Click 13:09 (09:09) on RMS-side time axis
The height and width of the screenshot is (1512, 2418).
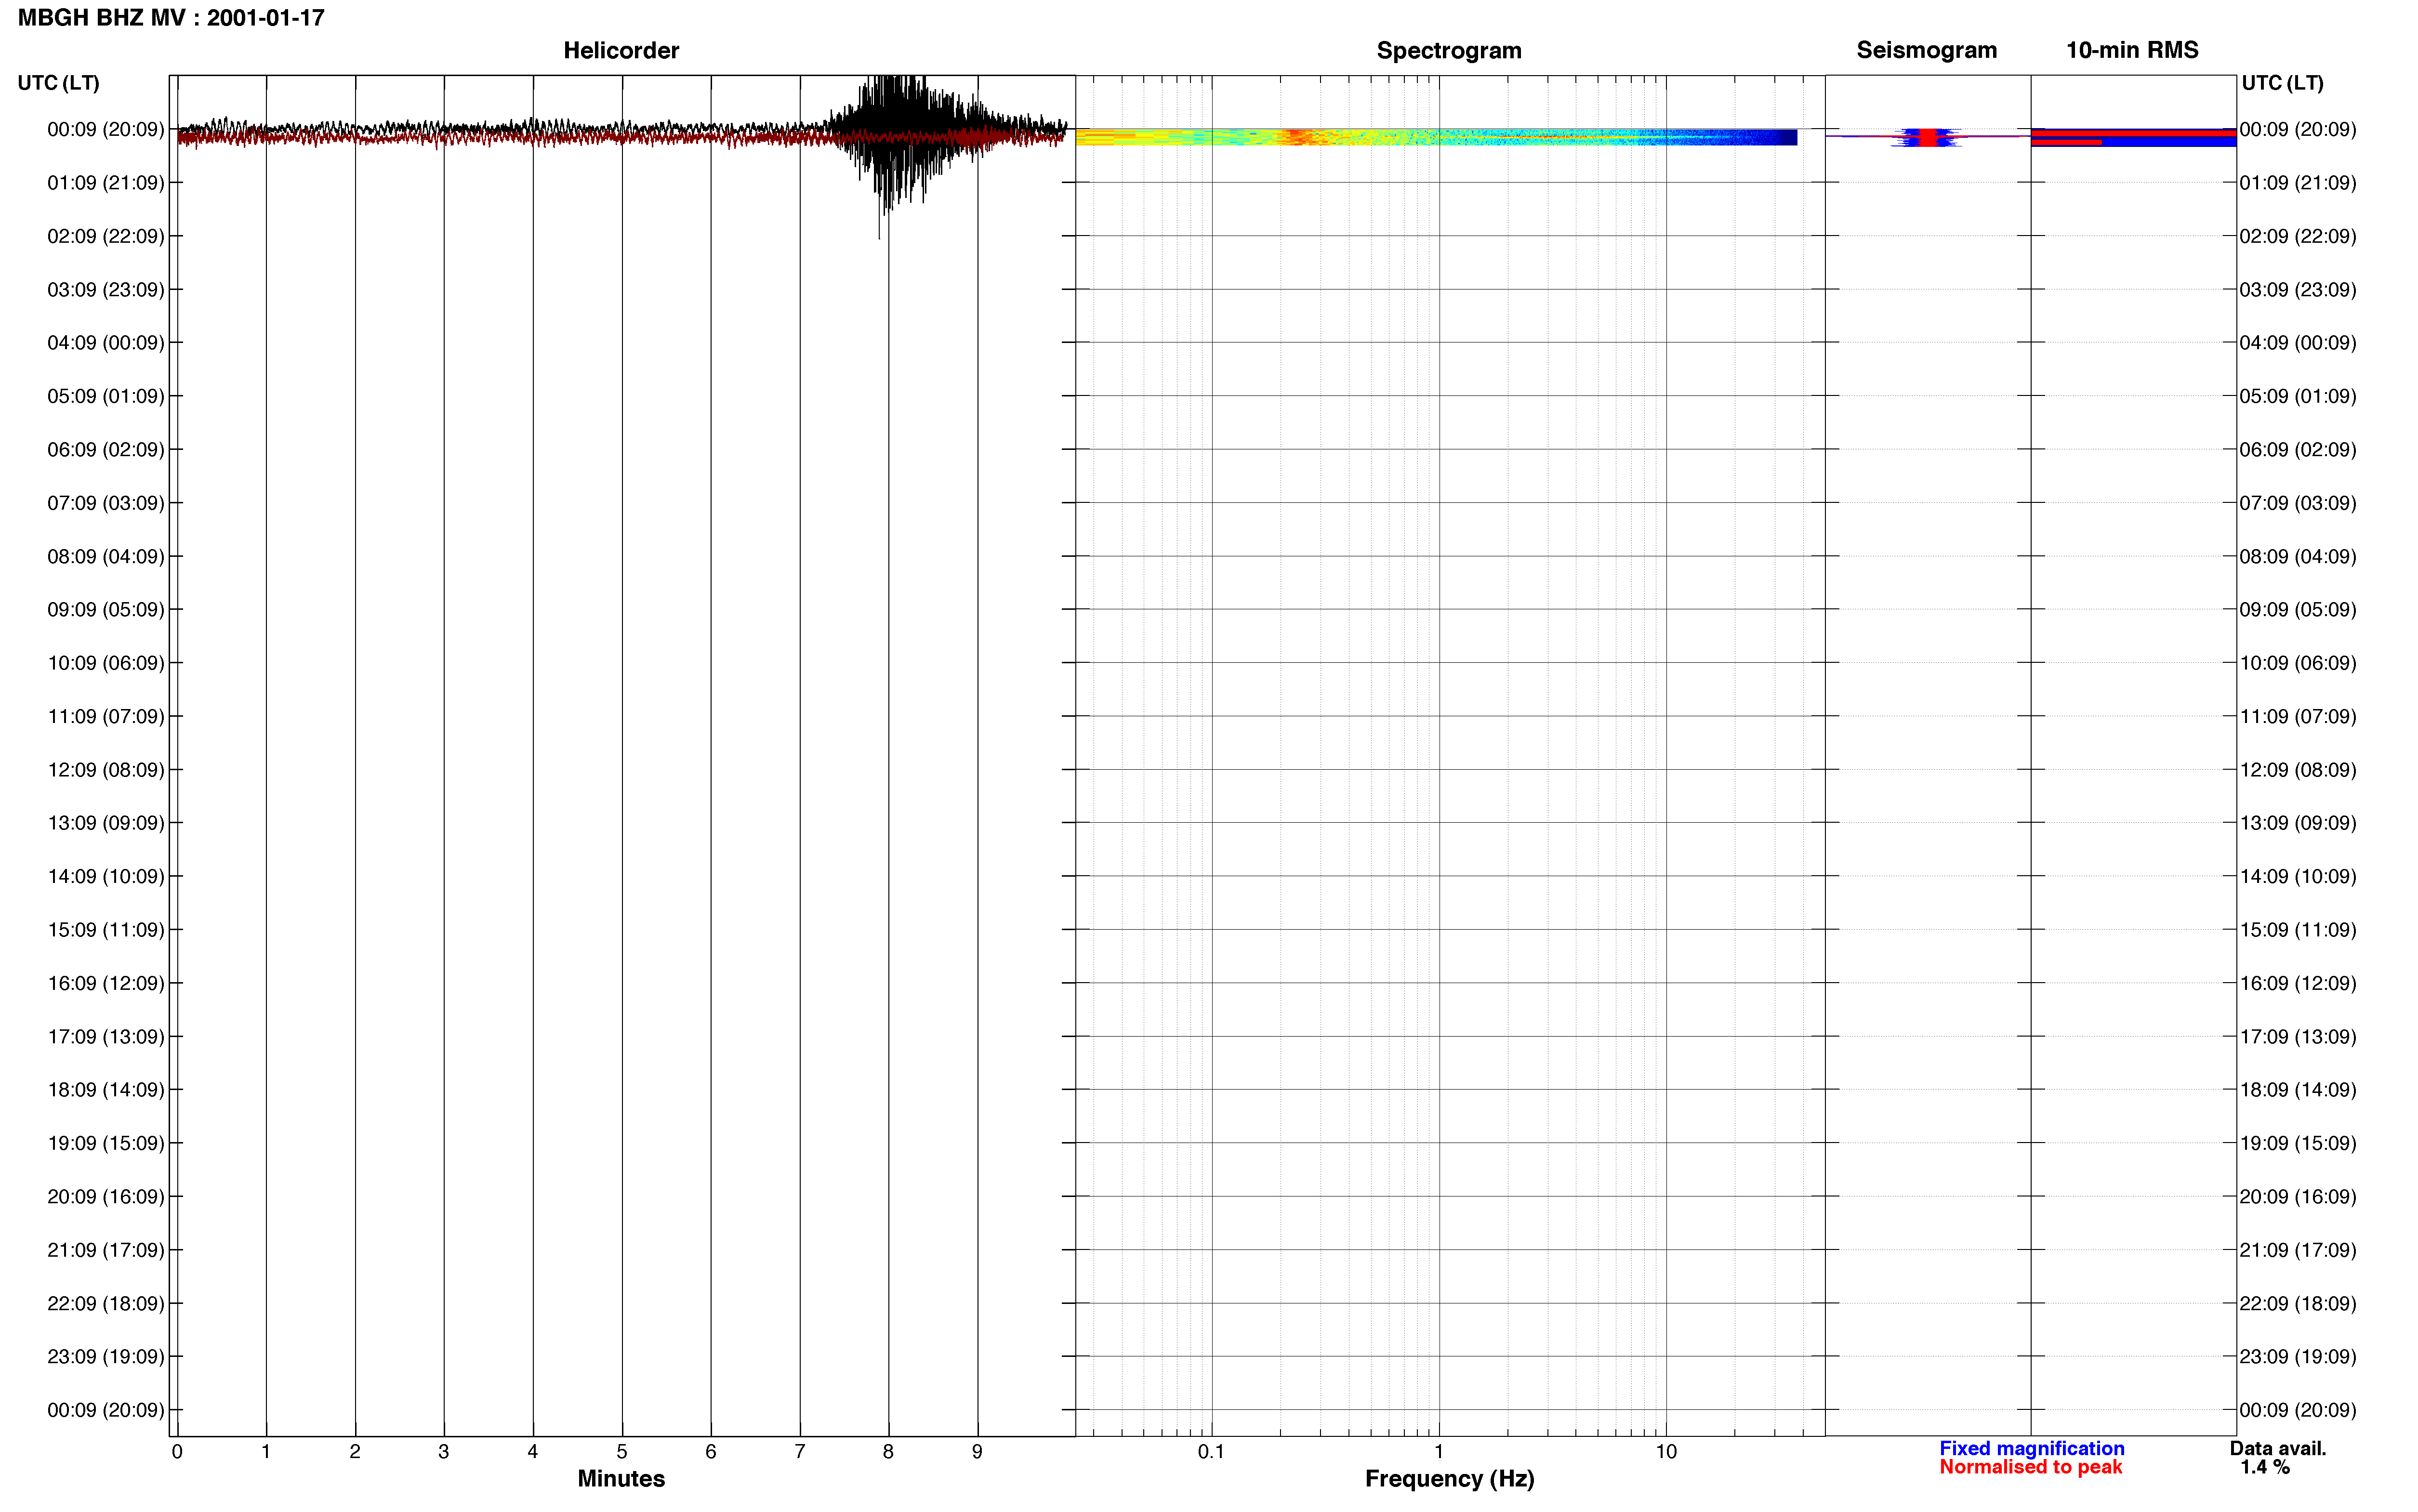pyautogui.click(x=2298, y=823)
